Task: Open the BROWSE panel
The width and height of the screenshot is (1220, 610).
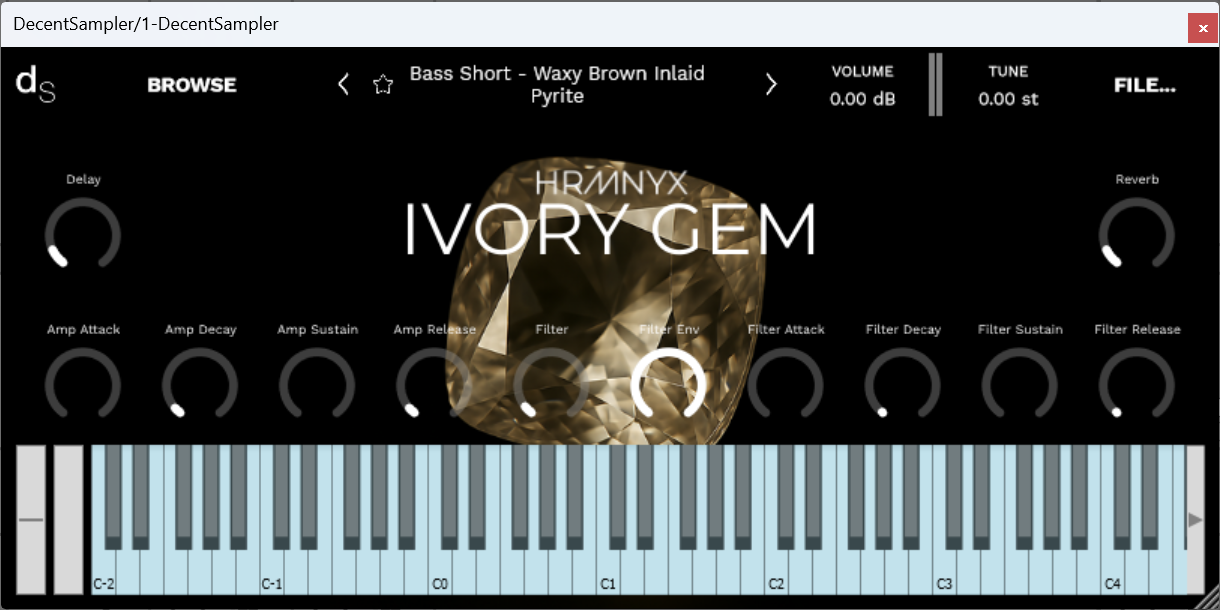Action: point(191,85)
